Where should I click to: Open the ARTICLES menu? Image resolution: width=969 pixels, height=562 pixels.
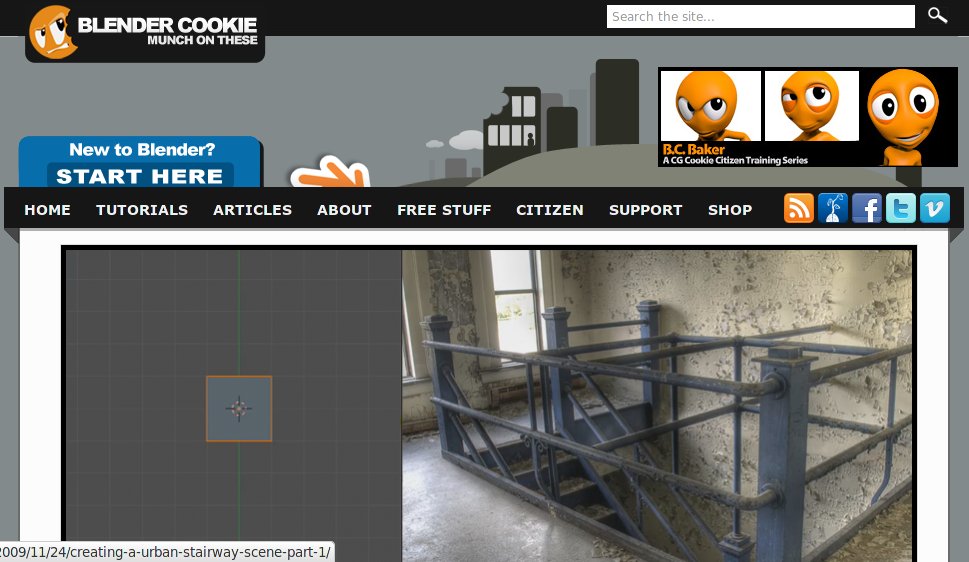(252, 210)
